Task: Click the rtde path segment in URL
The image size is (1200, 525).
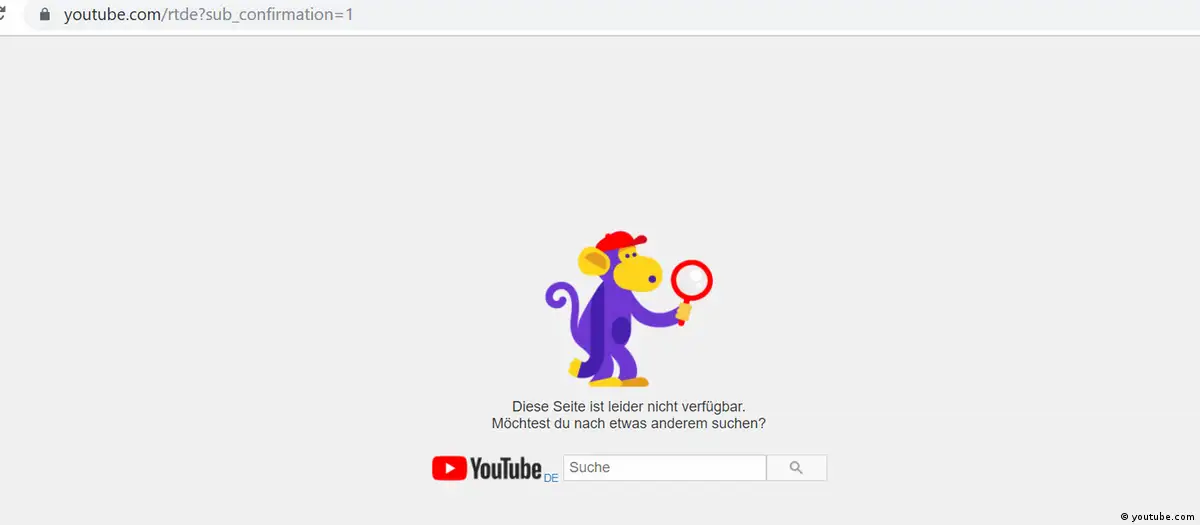Action: [180, 15]
